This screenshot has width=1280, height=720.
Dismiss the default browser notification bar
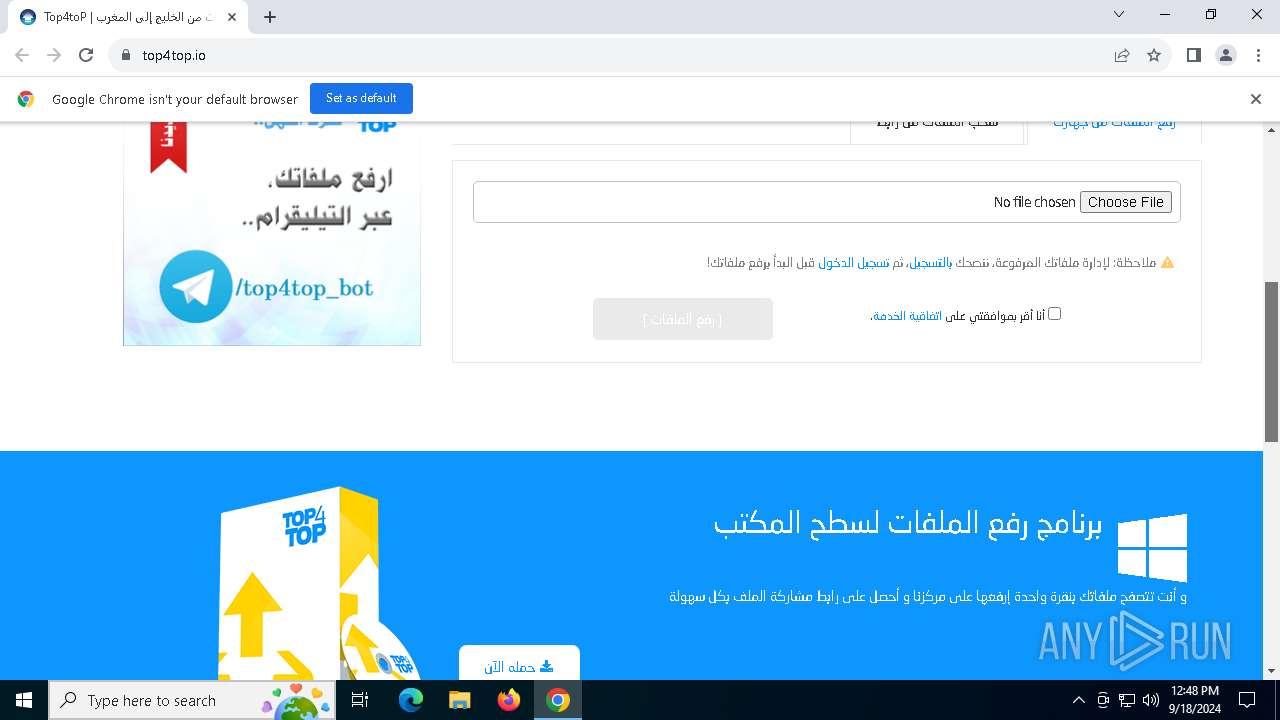(x=1256, y=99)
